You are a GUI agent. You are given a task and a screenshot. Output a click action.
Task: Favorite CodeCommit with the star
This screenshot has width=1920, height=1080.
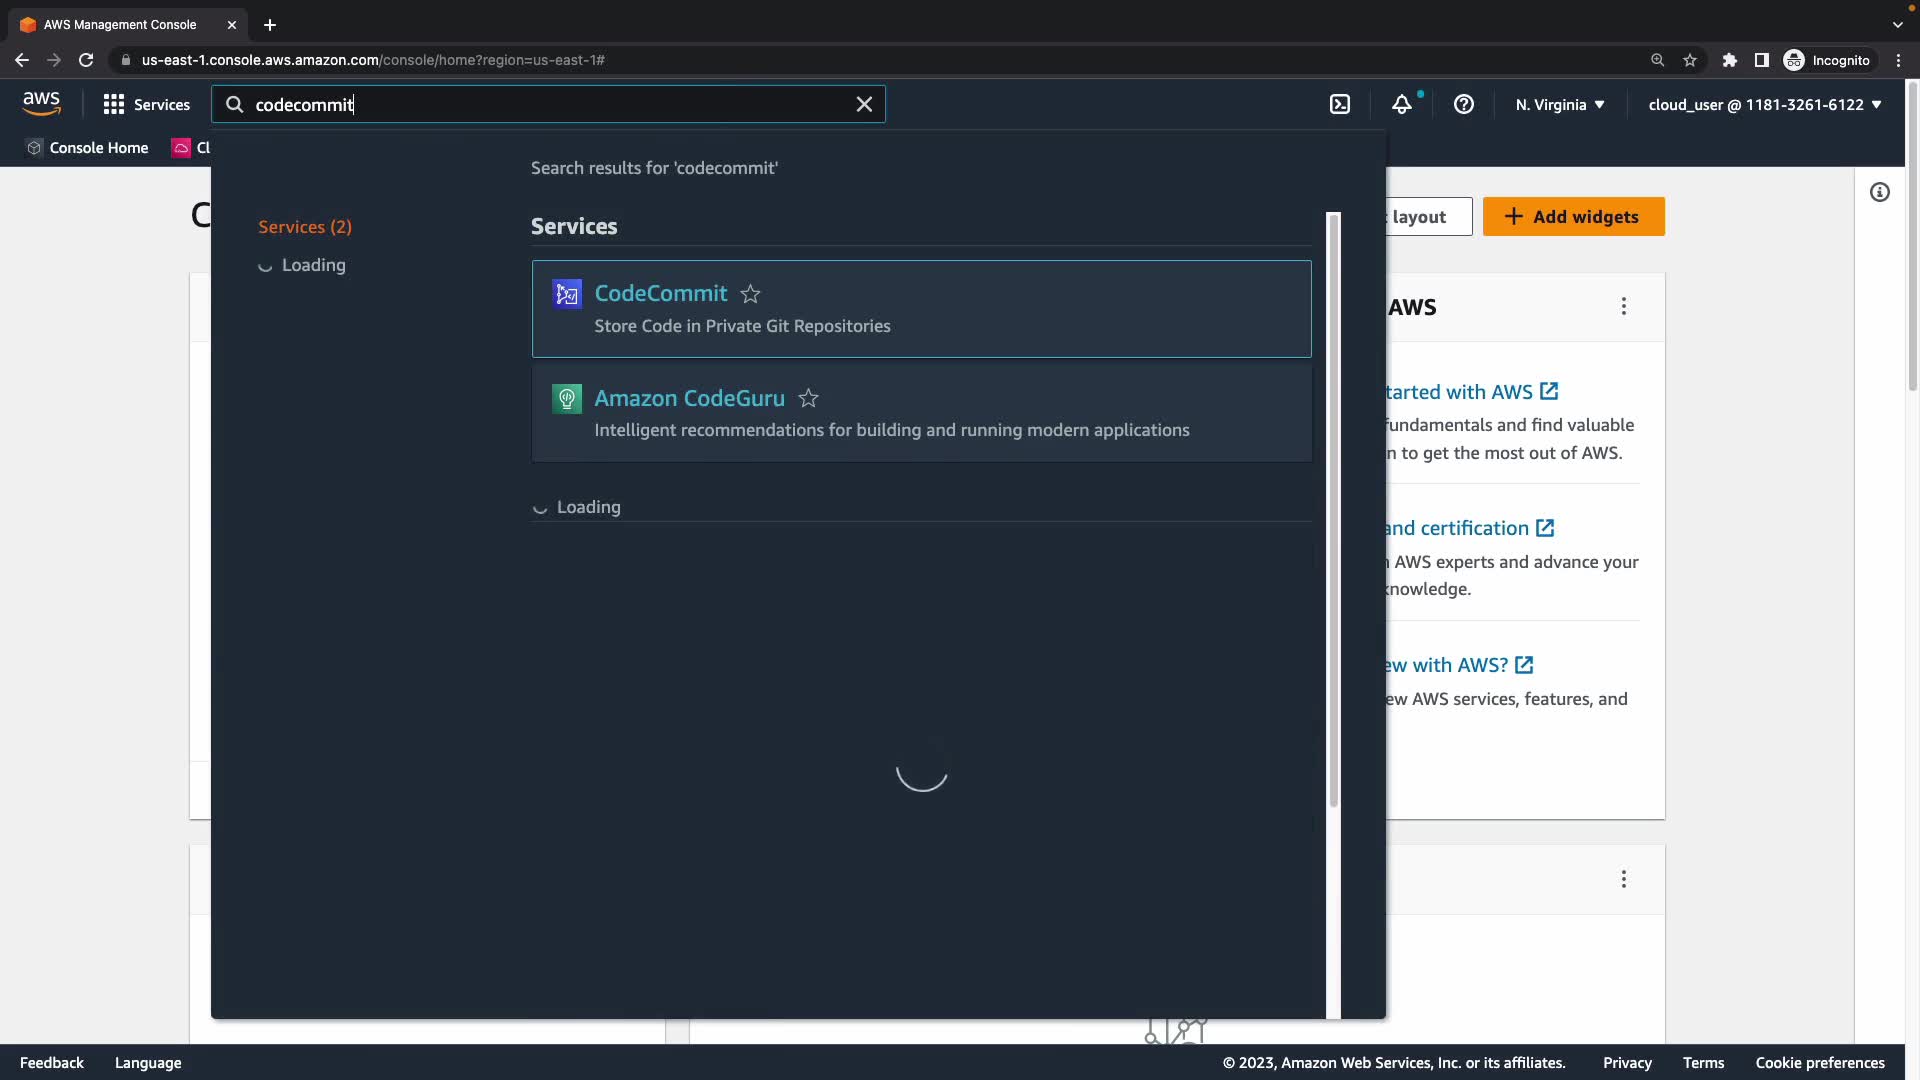(x=750, y=294)
